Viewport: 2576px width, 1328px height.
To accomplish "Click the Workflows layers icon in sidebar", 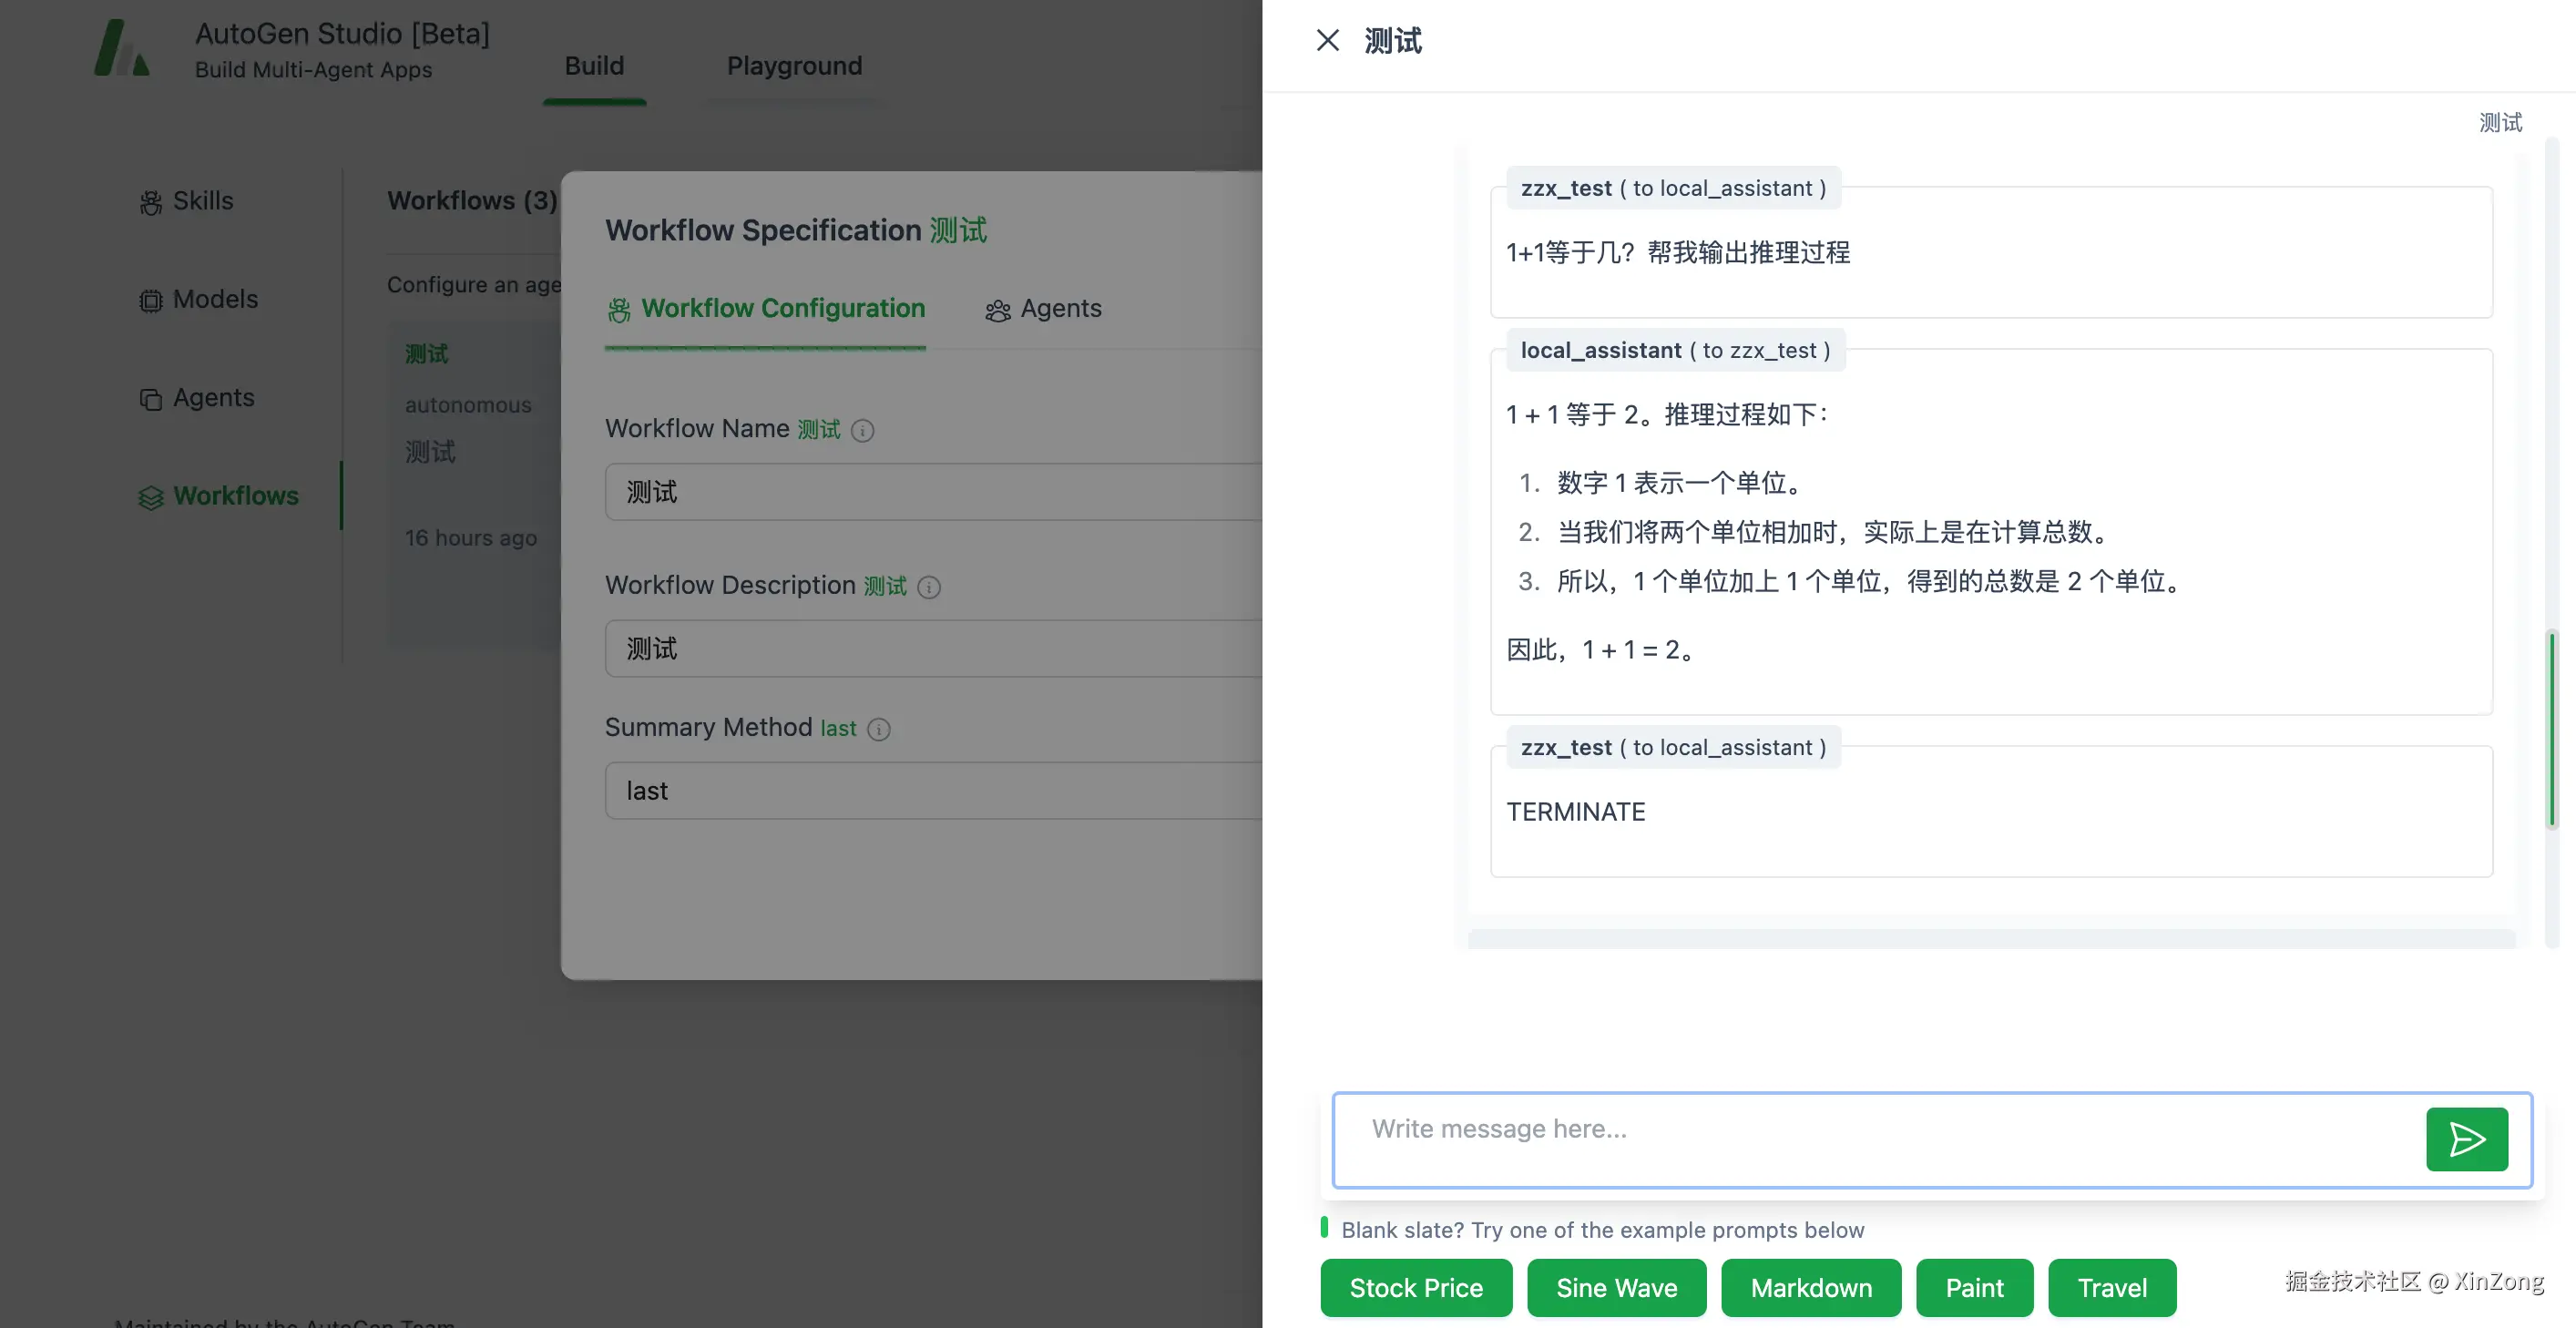I will pyautogui.click(x=150, y=497).
